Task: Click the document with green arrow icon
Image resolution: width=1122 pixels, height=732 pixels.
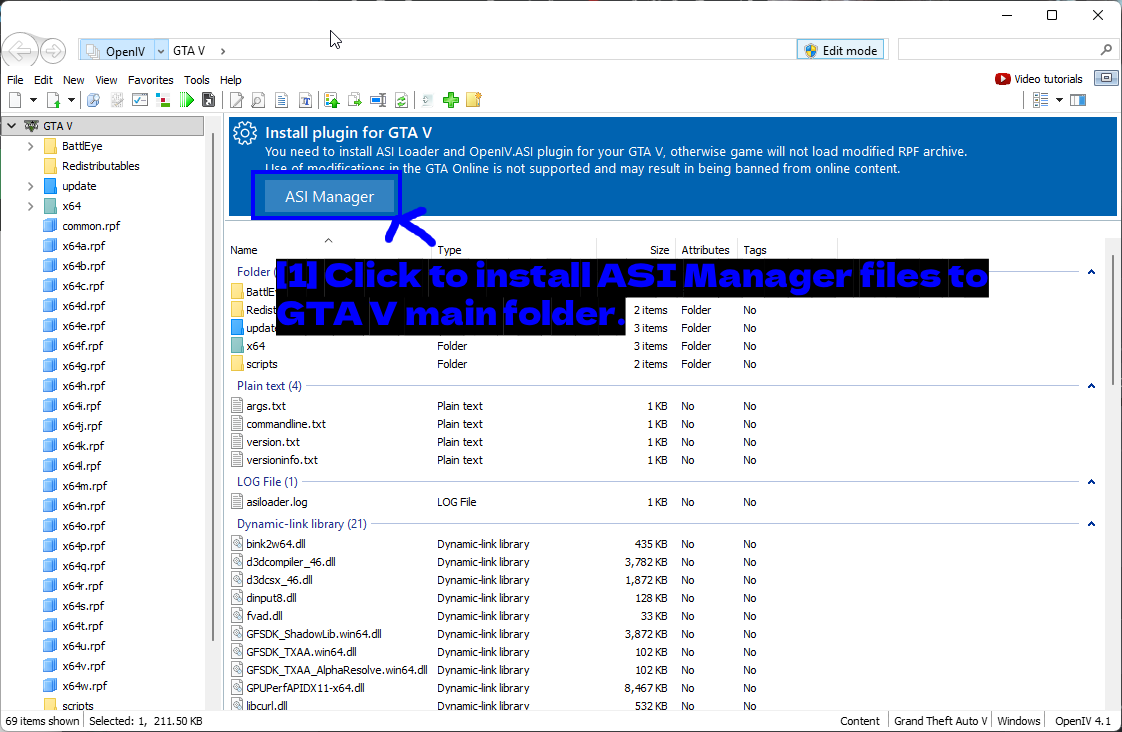Action: coord(54,100)
